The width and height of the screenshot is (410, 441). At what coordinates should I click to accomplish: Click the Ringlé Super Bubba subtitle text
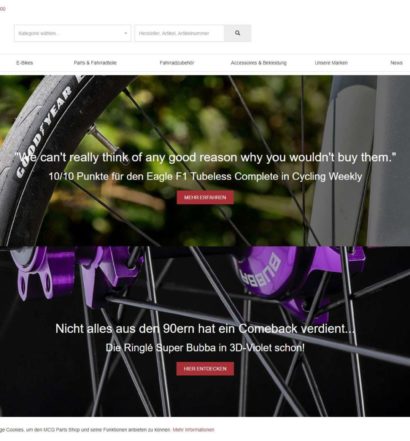[205, 348]
